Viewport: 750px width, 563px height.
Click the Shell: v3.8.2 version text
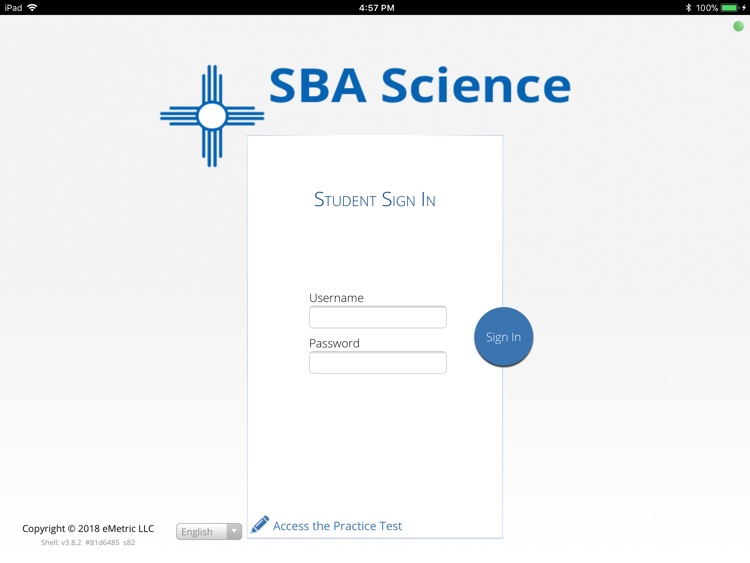point(88,542)
